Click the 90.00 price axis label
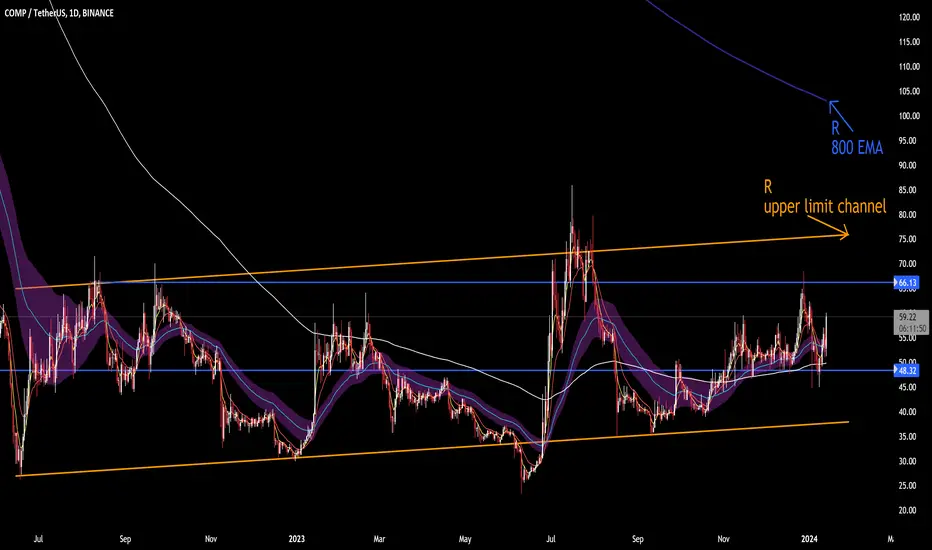The width and height of the screenshot is (932, 550). (908, 165)
